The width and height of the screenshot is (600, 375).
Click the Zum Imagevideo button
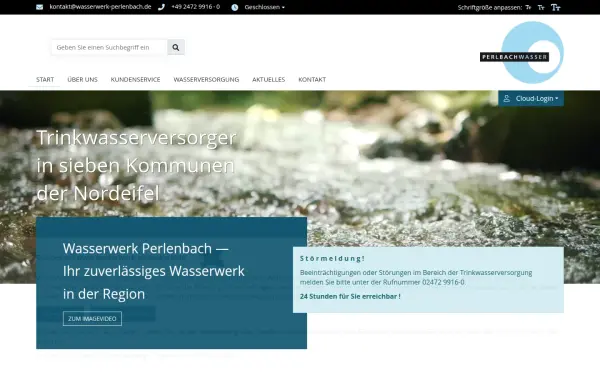click(x=92, y=319)
